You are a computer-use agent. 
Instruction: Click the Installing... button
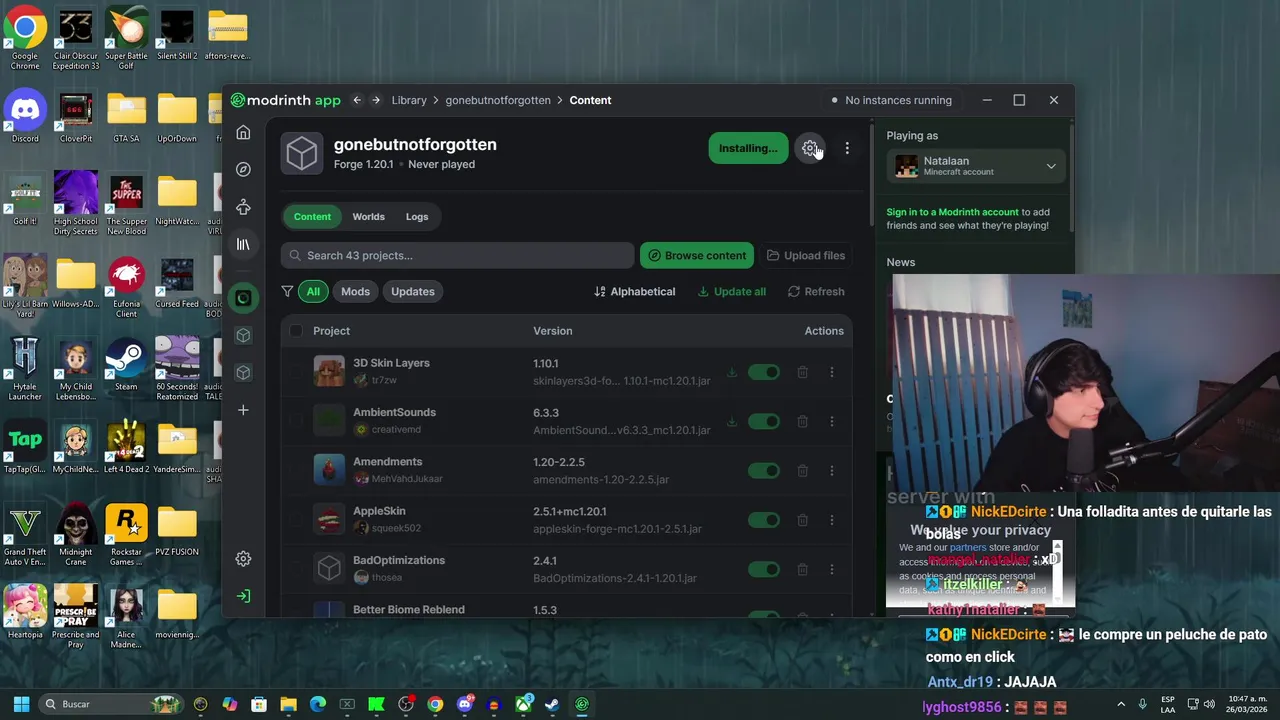pyautogui.click(x=748, y=148)
